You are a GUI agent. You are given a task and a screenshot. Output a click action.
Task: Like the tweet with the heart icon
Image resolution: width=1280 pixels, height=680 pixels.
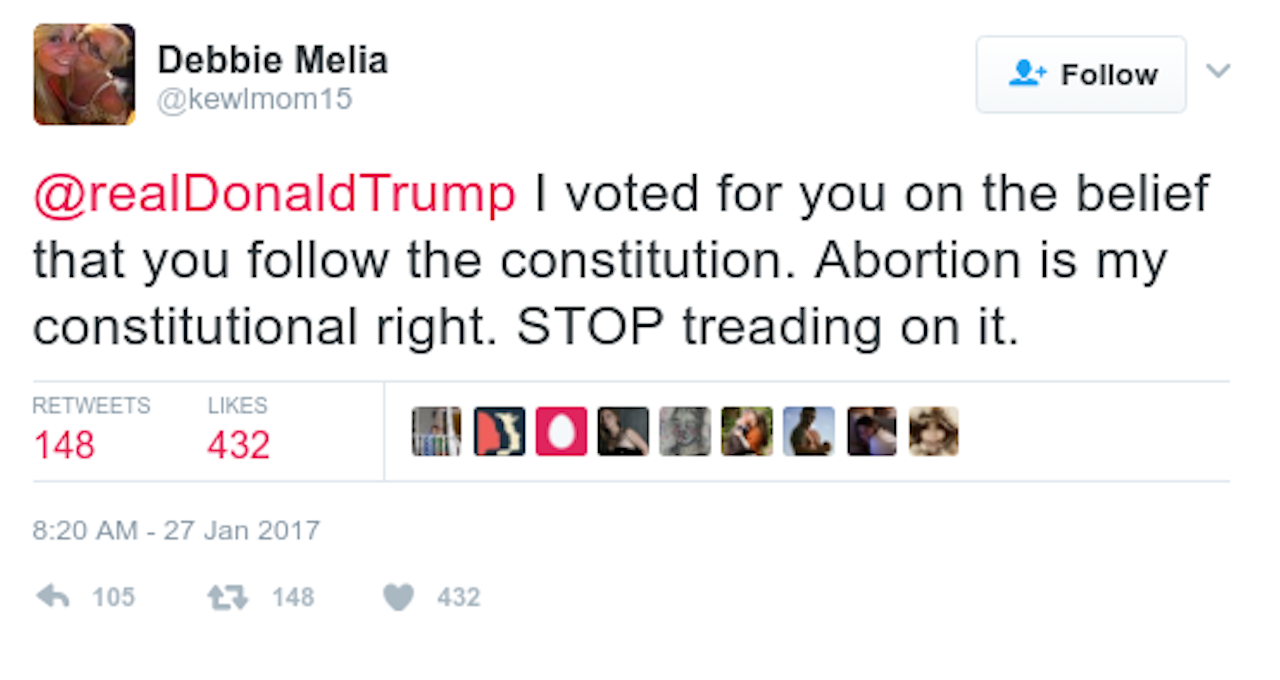pos(398,597)
